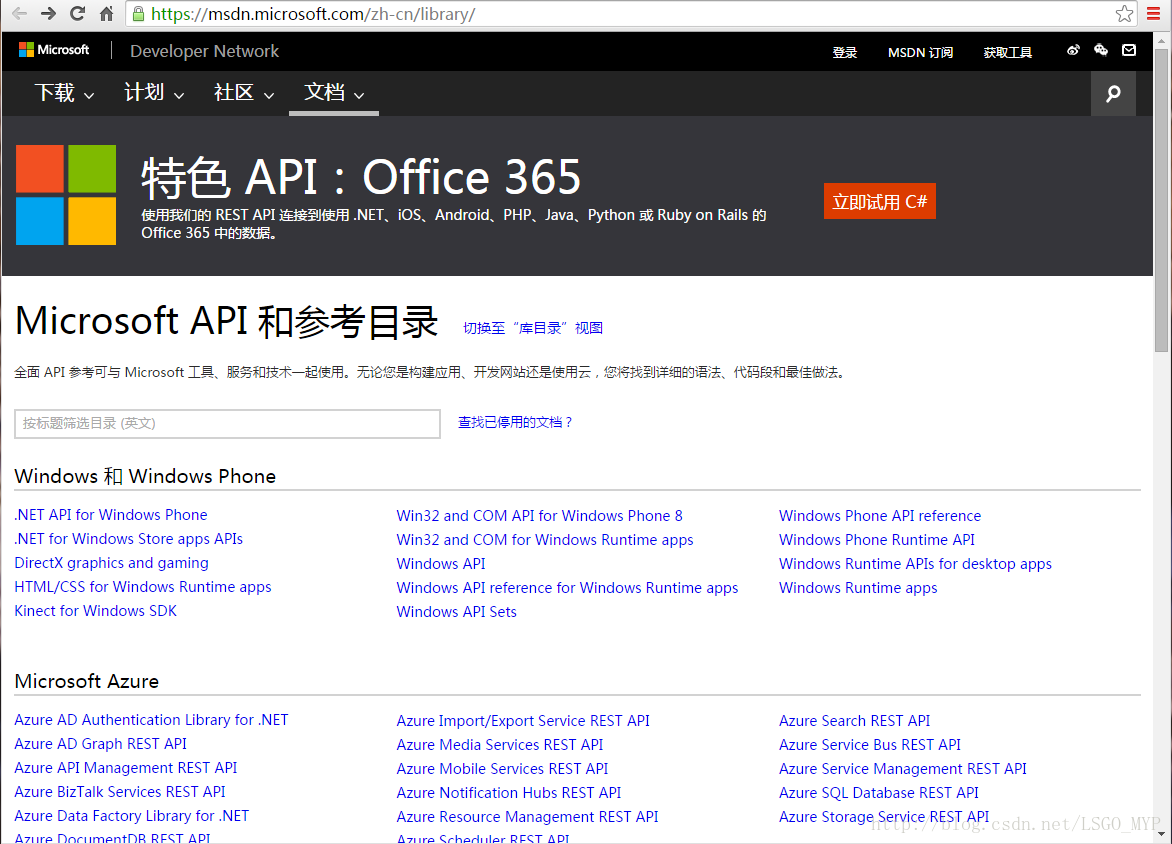Click the vertical scrollbar thumb
The height and width of the screenshot is (844, 1172).
click(1161, 200)
